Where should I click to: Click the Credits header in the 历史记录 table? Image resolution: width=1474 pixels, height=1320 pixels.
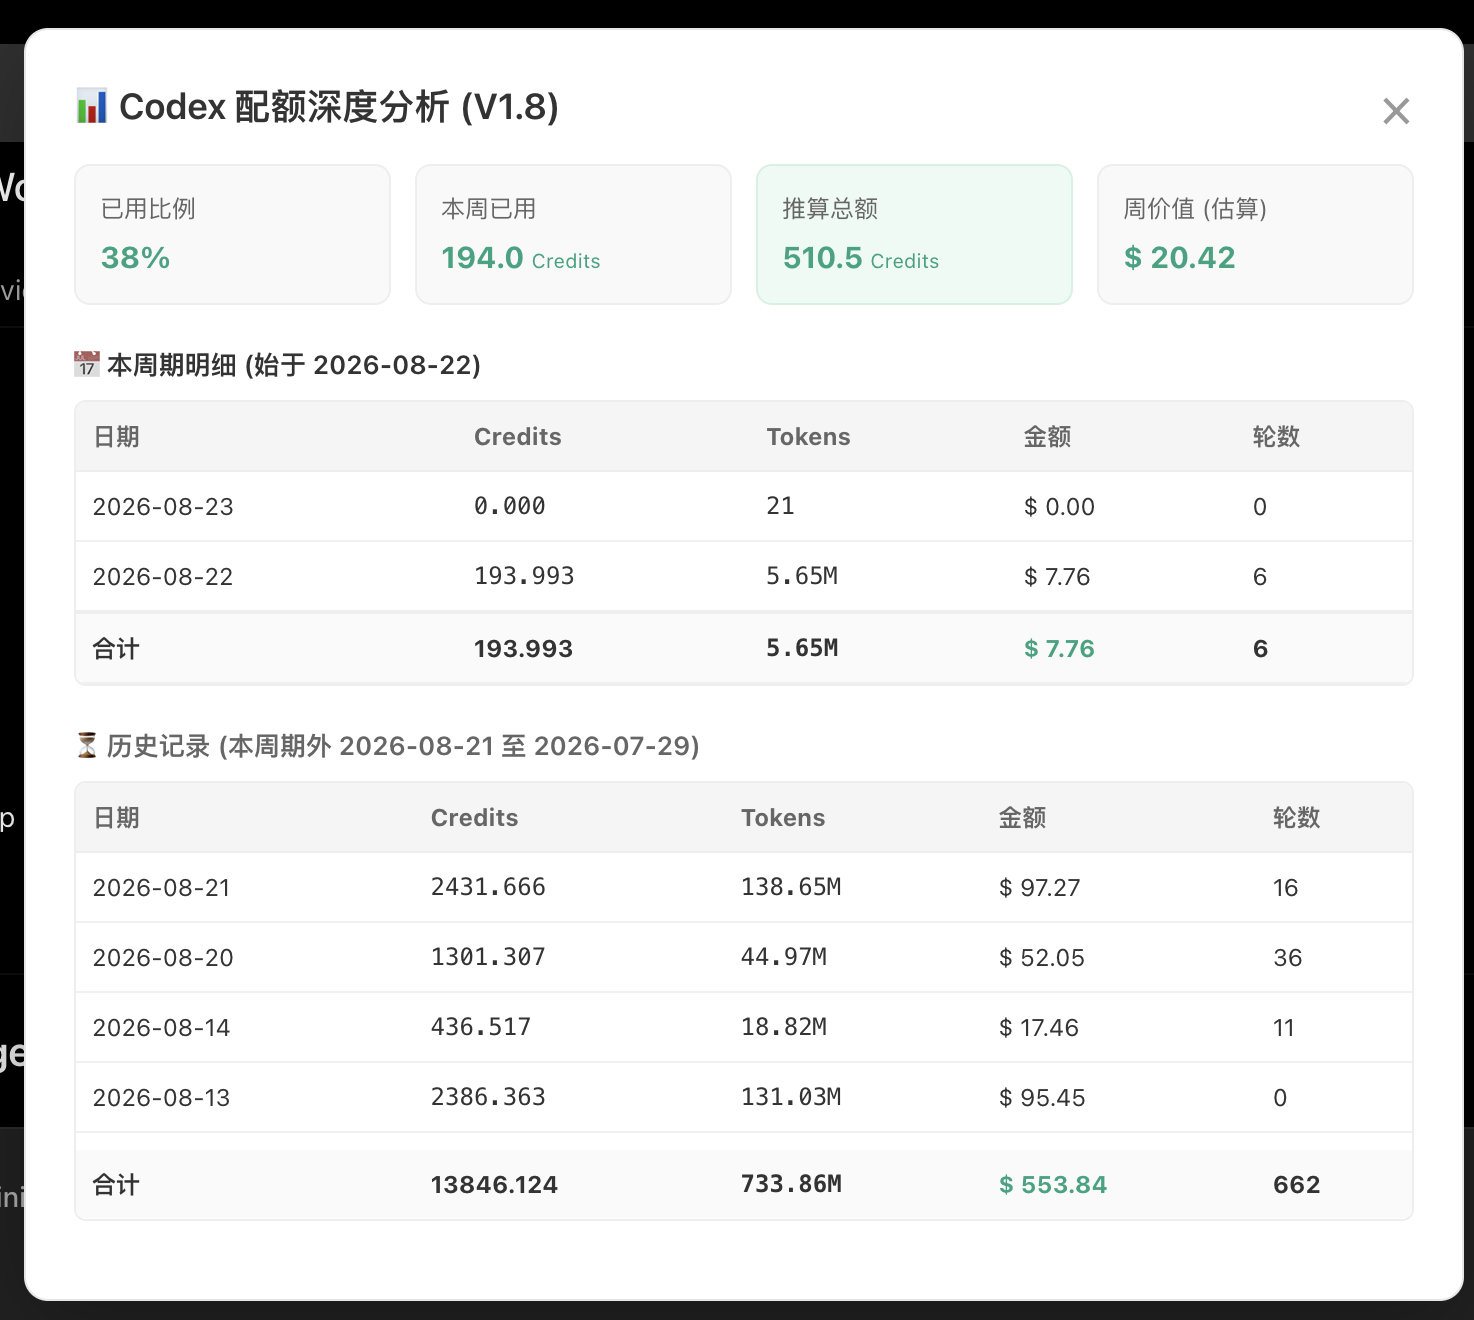click(475, 818)
